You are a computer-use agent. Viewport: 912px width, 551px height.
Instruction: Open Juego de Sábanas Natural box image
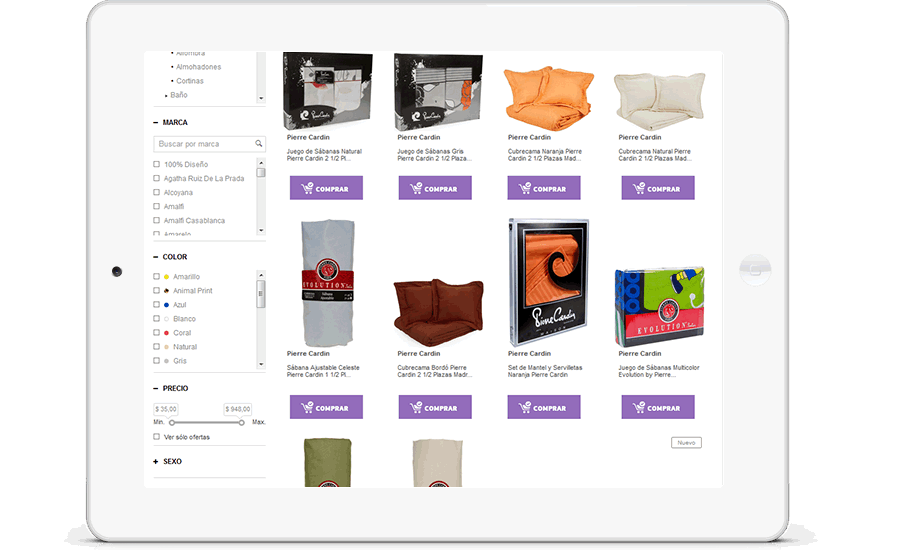[328, 91]
